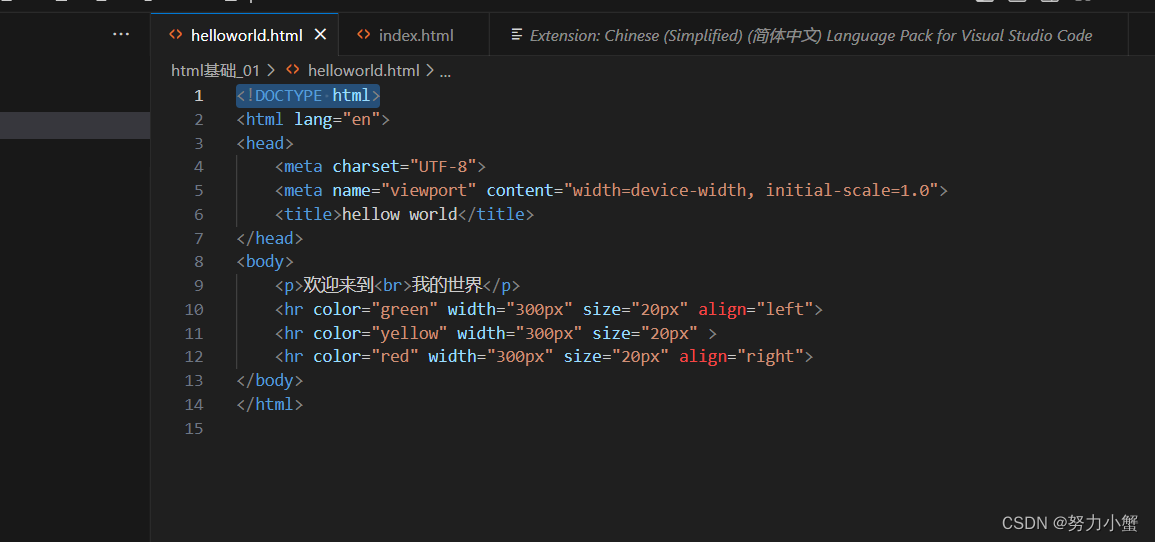Viewport: 1155px width, 542px height.
Task: Expand the breadcrumb ellipsis symbol list
Action: tap(445, 71)
